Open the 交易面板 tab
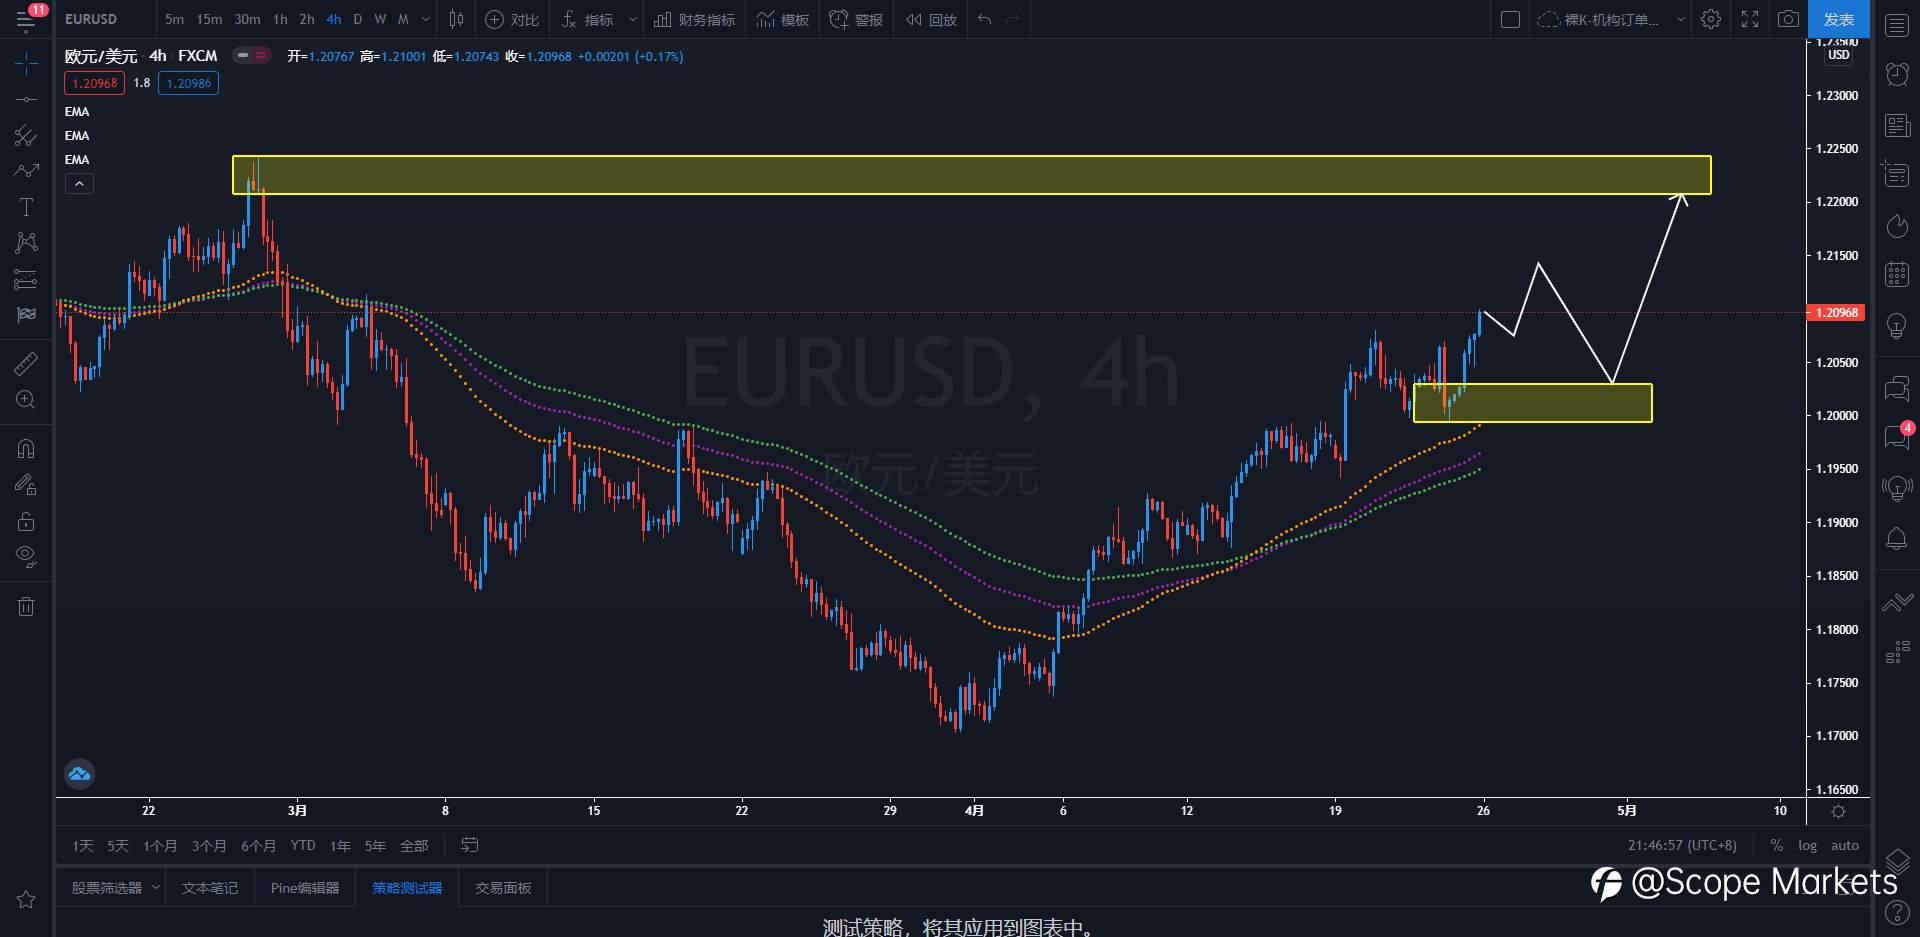The width and height of the screenshot is (1920, 937). pyautogui.click(x=503, y=887)
